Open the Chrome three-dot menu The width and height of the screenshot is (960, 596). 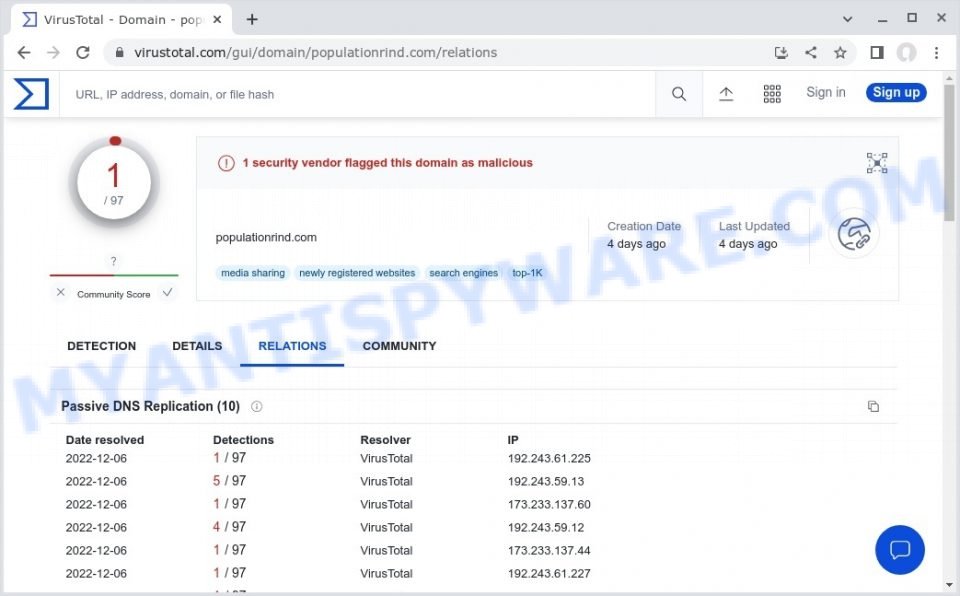pos(936,53)
